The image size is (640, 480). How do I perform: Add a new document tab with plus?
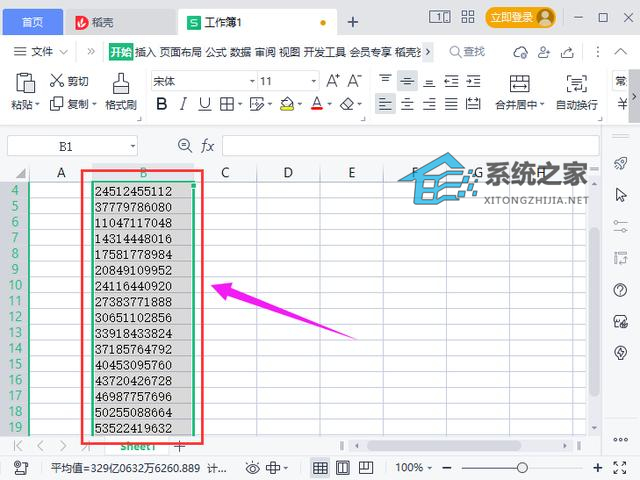(x=353, y=22)
